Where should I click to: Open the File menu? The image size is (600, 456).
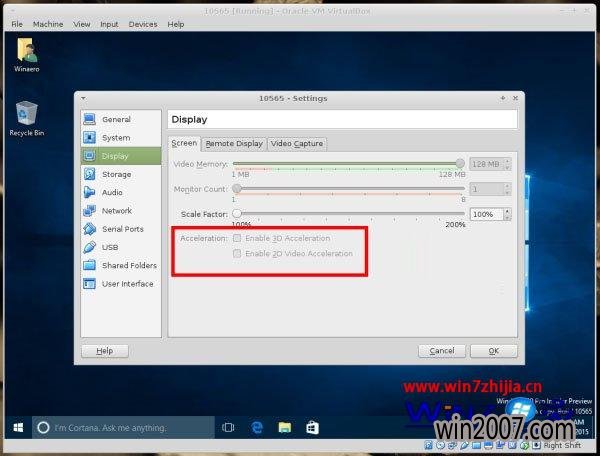tap(17, 24)
